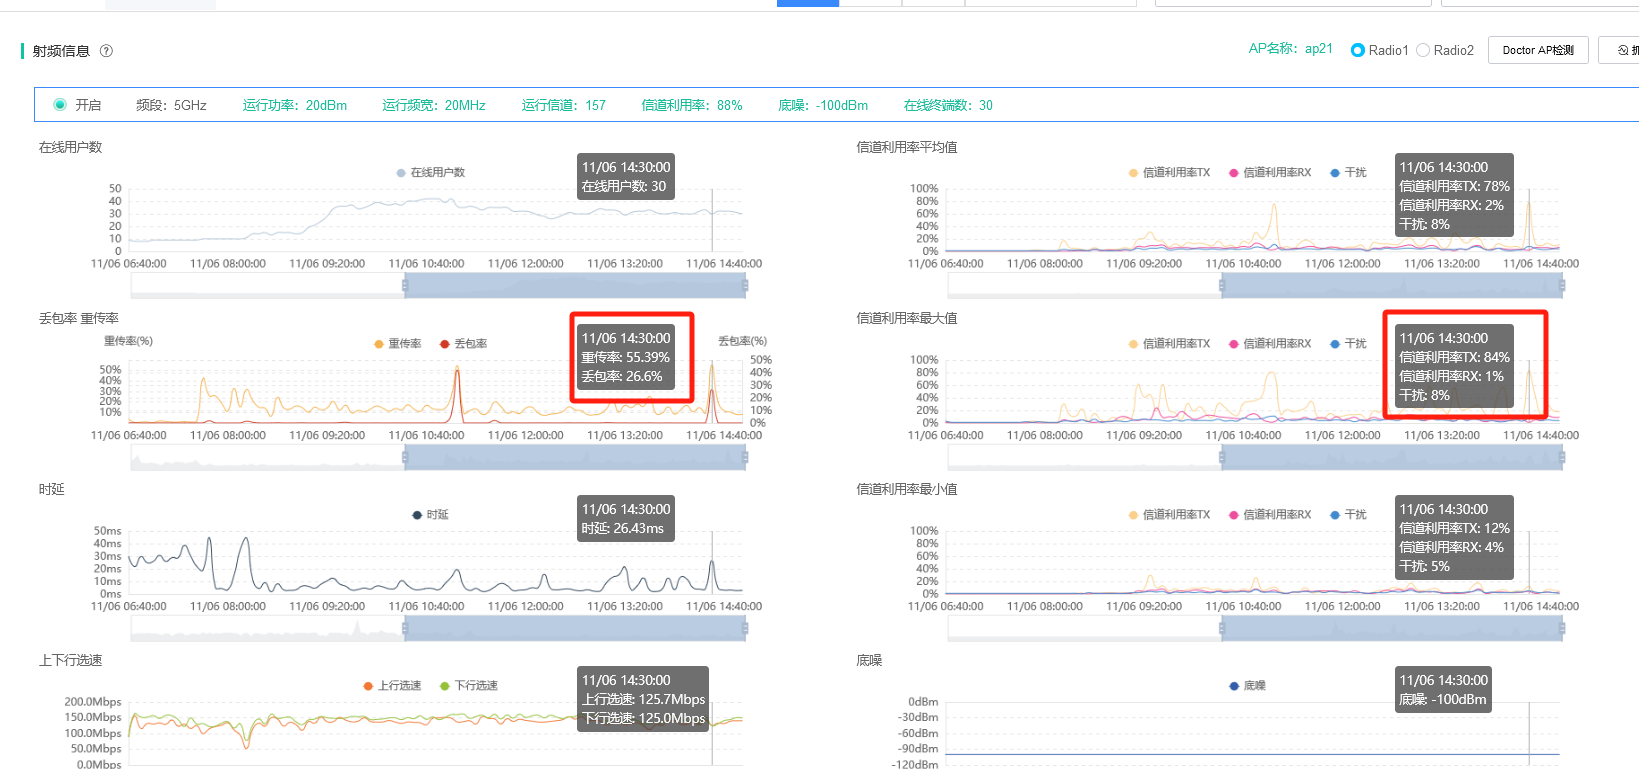Toggle the 时延 legend series
This screenshot has width=1639, height=769.
point(431,515)
